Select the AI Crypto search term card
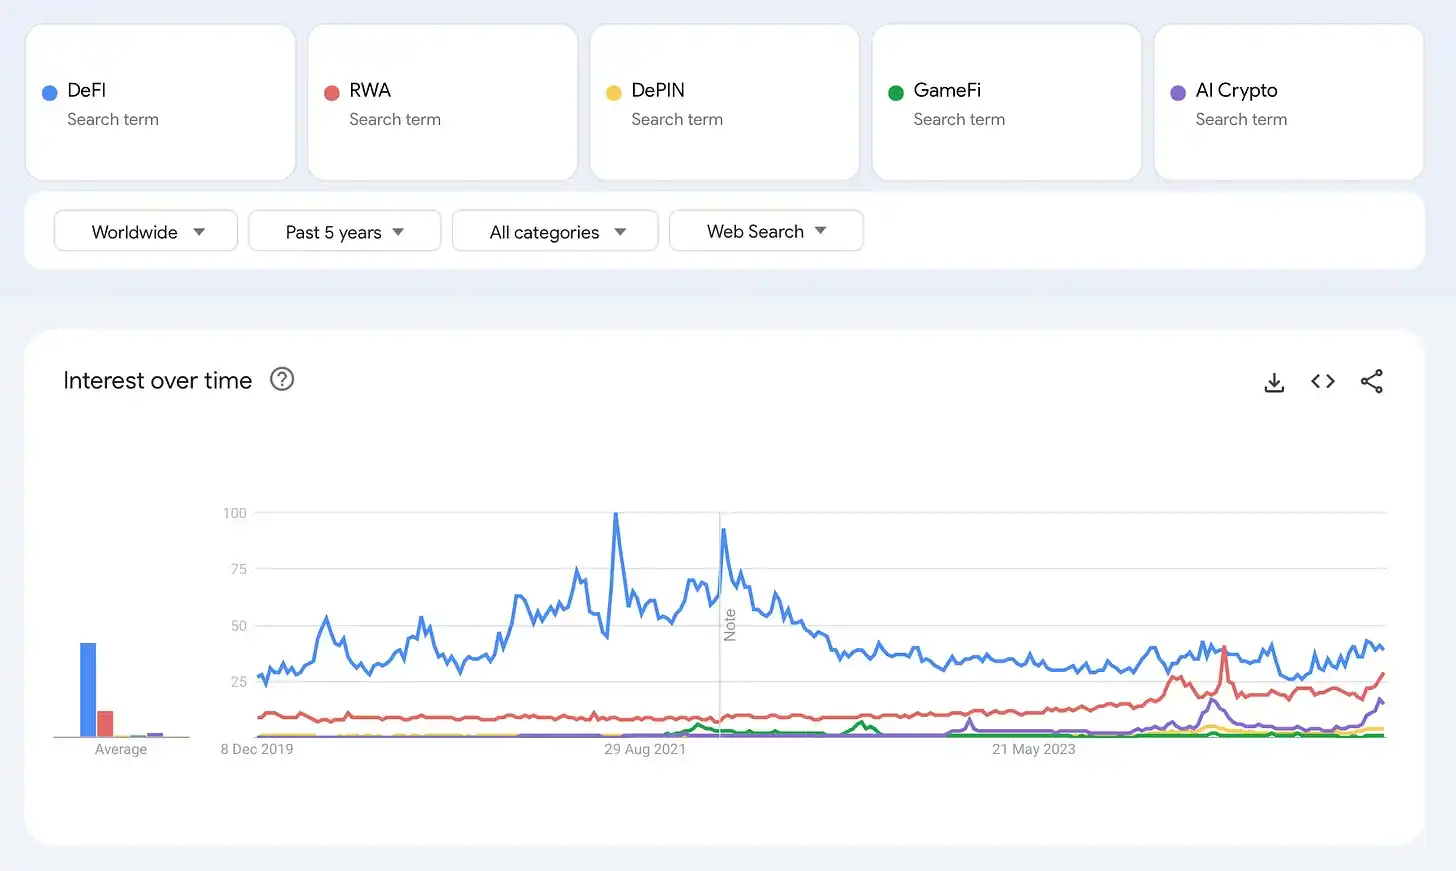 coord(1288,103)
